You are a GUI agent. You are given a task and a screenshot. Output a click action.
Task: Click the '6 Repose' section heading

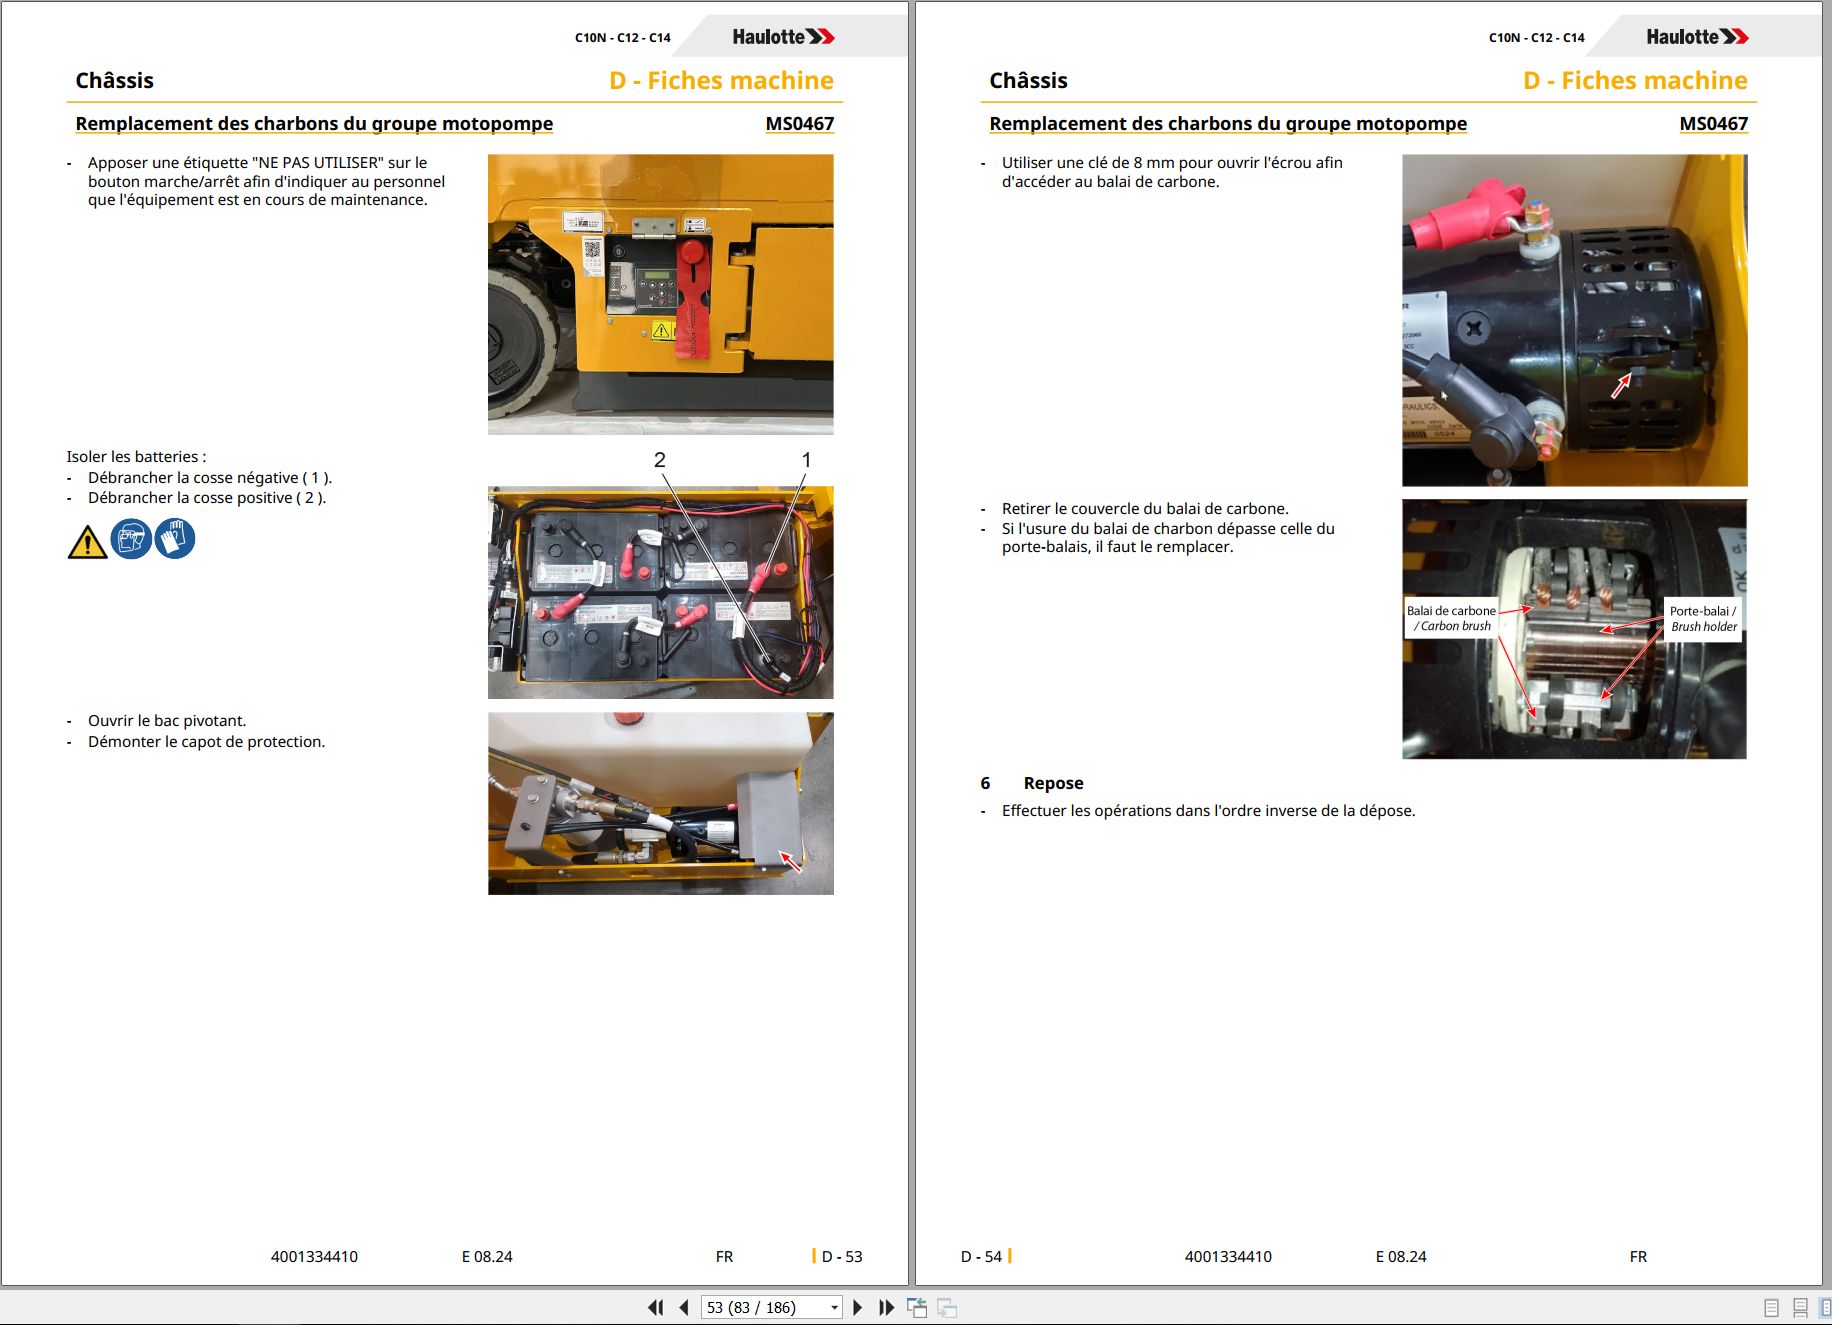pyautogui.click(x=1032, y=783)
